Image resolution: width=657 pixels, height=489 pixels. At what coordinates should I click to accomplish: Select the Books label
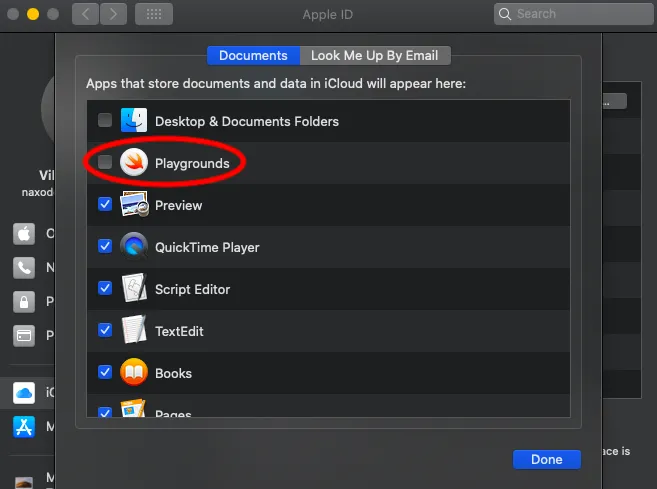[173, 373]
